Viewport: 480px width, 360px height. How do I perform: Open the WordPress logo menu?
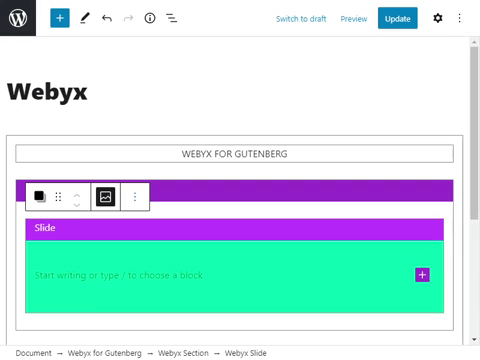(x=18, y=18)
